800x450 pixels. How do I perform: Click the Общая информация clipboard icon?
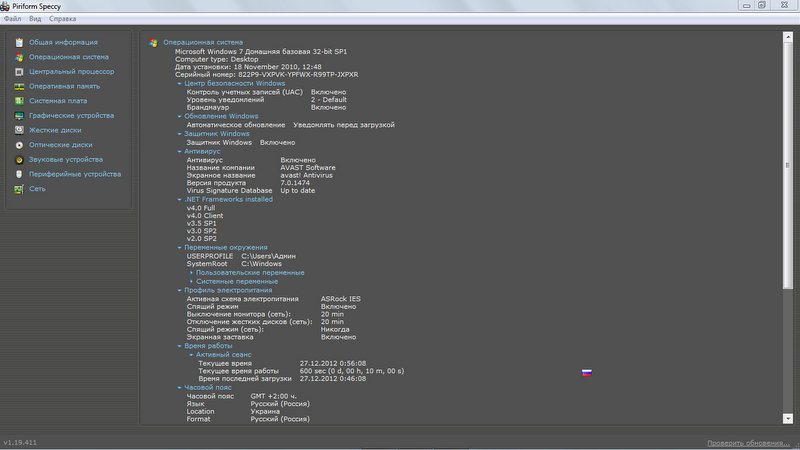pyautogui.click(x=19, y=42)
